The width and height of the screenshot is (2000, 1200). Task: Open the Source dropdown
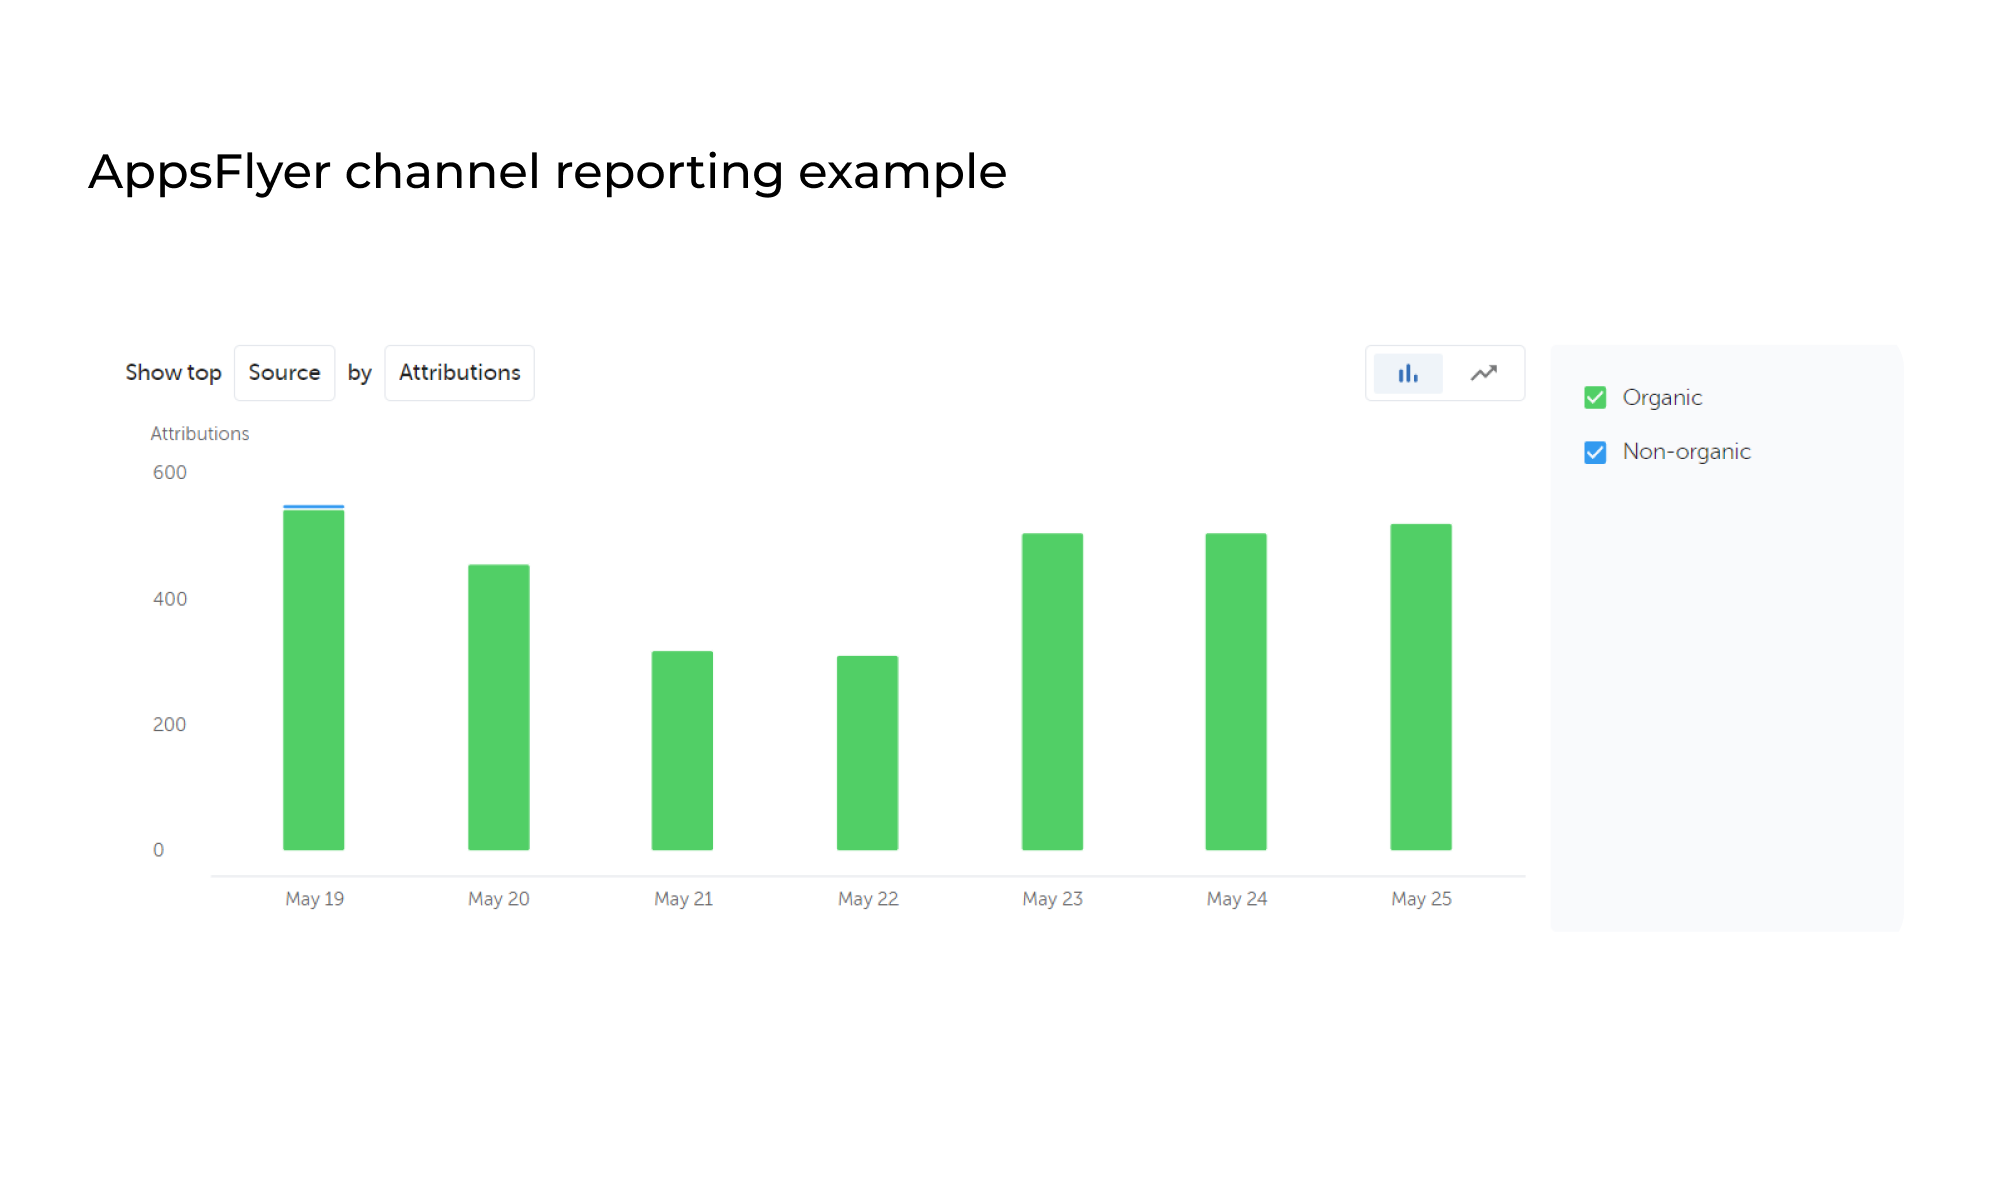(284, 373)
